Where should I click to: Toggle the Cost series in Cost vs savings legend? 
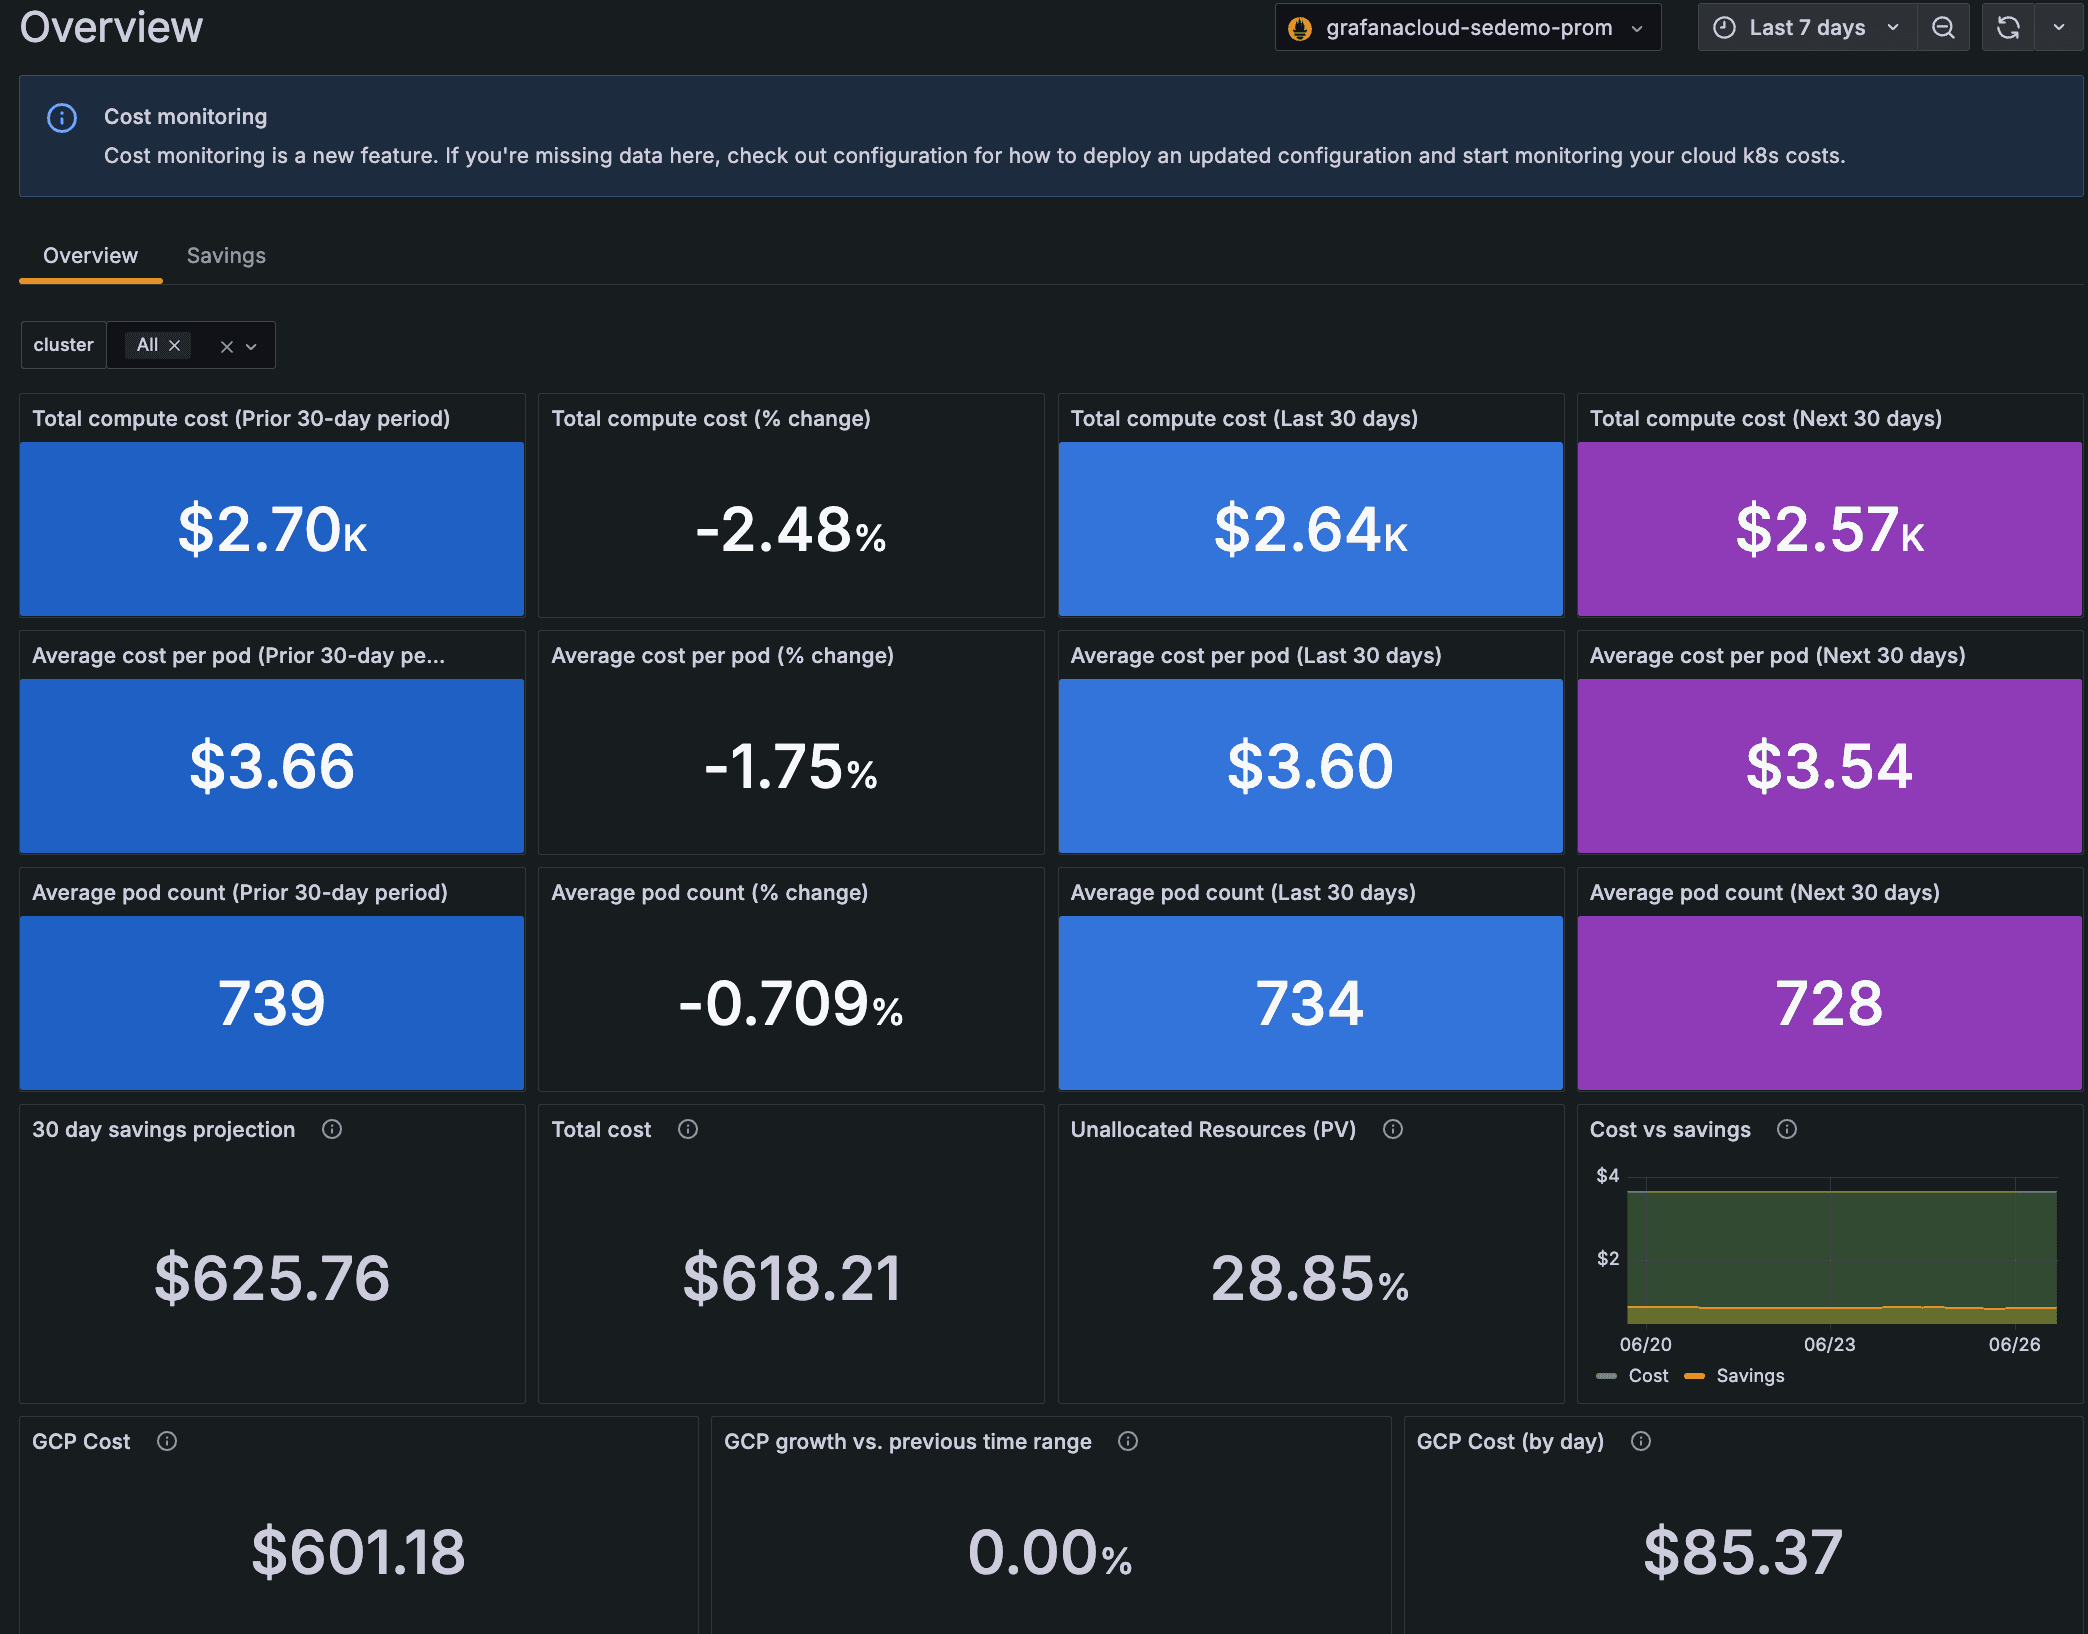pos(1647,1375)
